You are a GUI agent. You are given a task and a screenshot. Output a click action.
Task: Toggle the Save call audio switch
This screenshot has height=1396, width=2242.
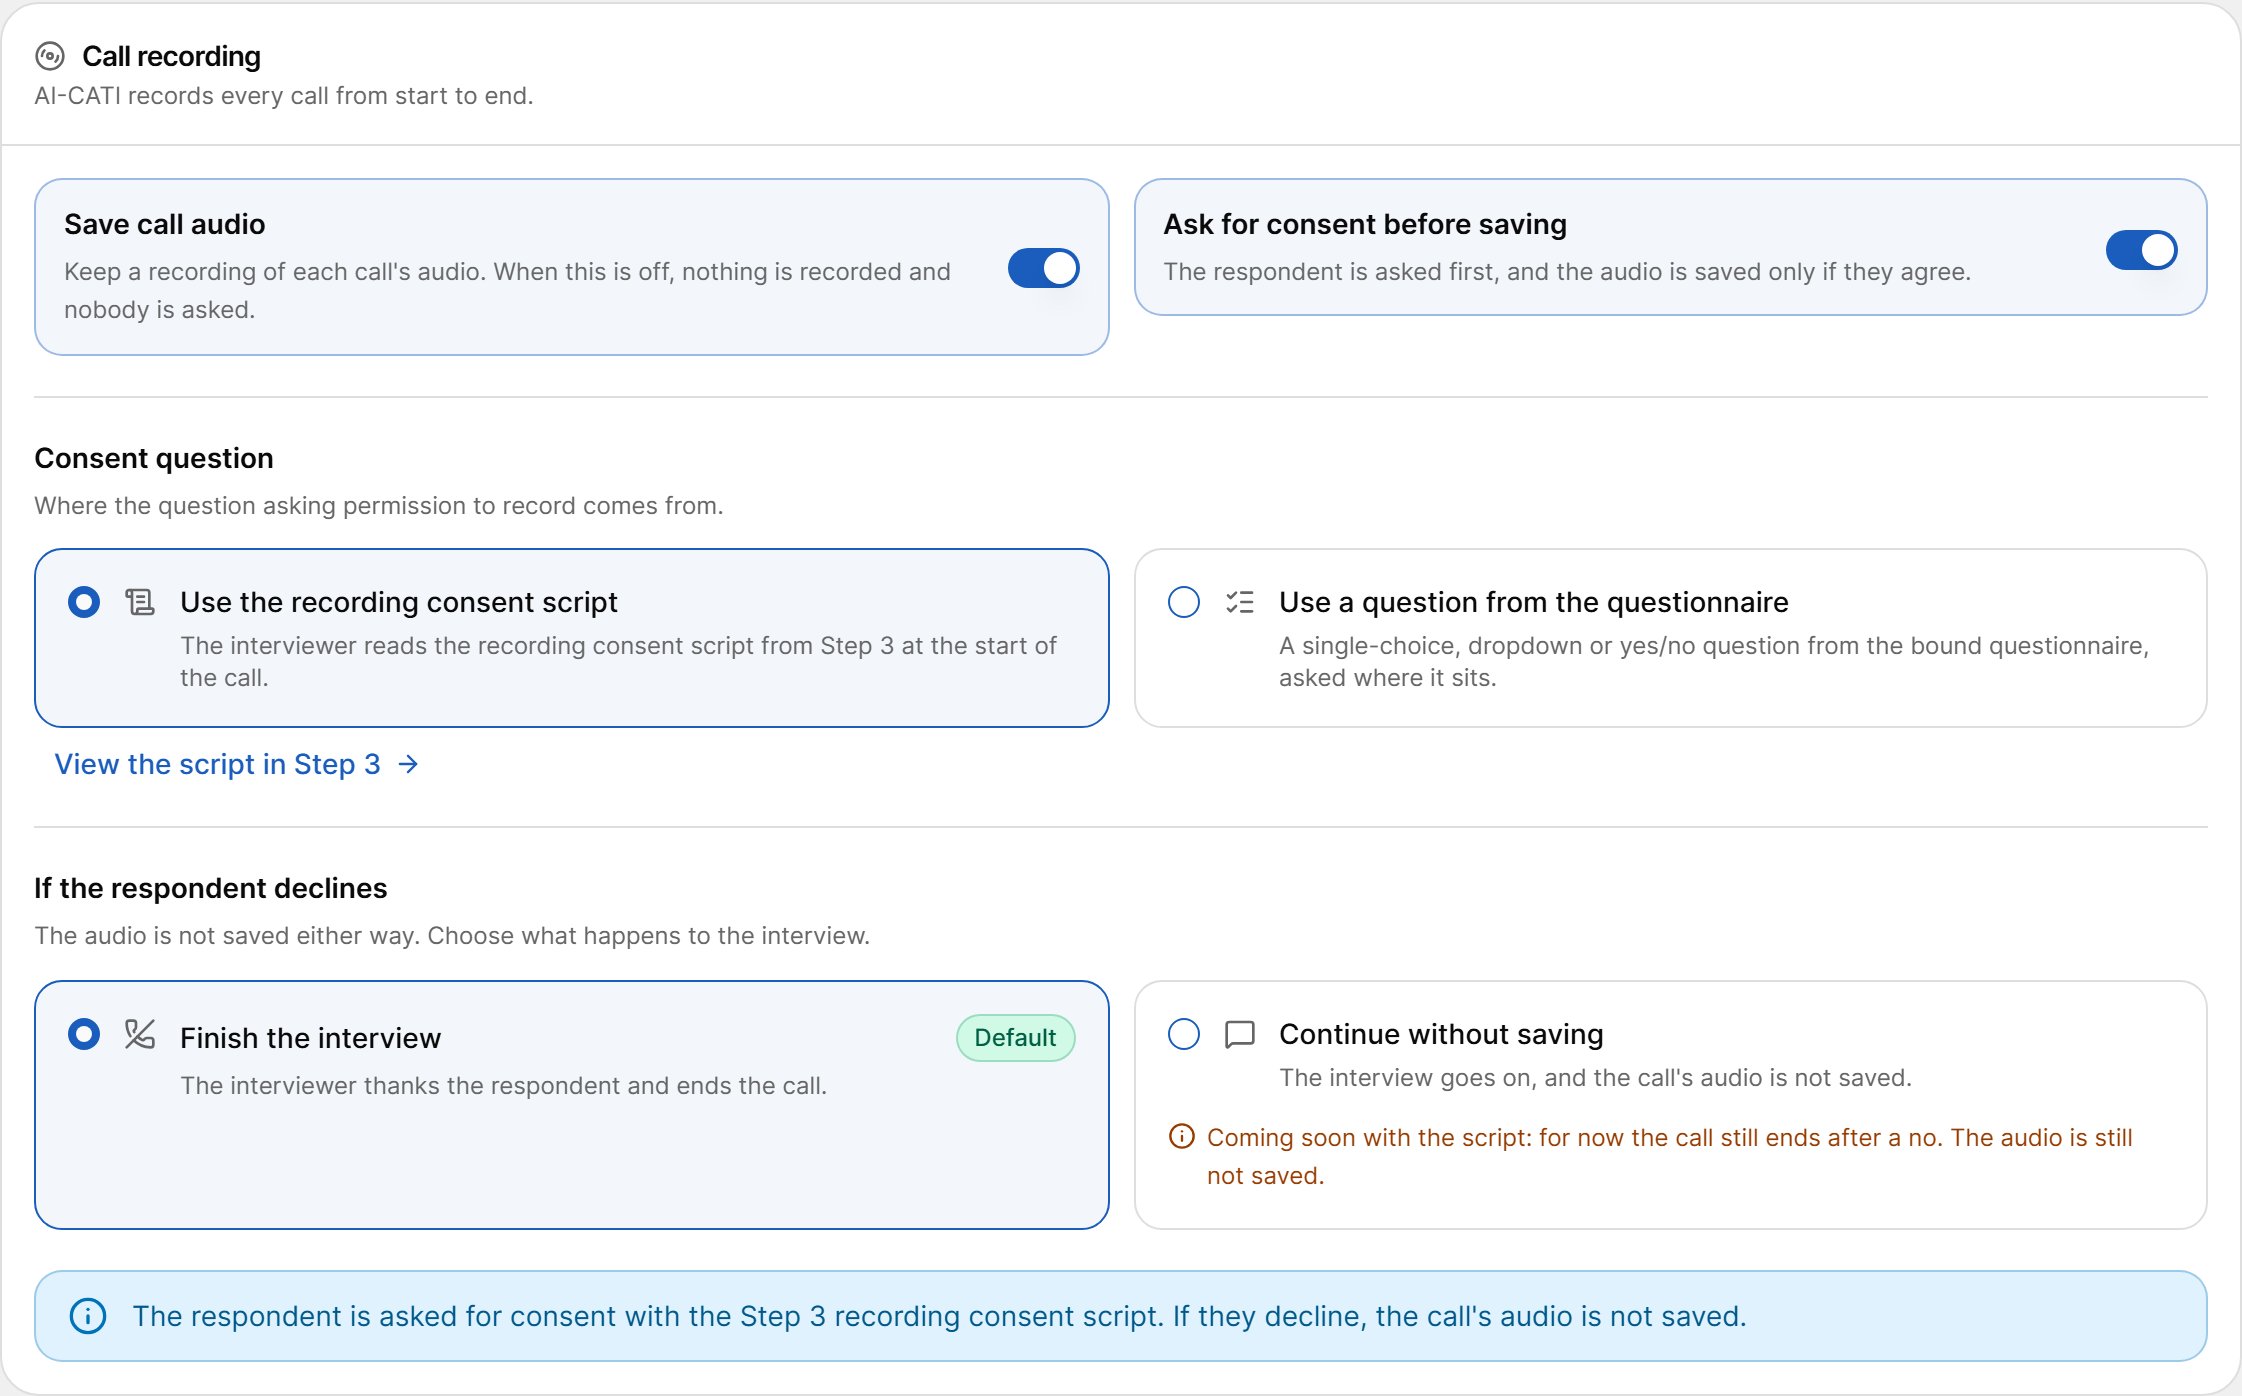click(x=1043, y=268)
